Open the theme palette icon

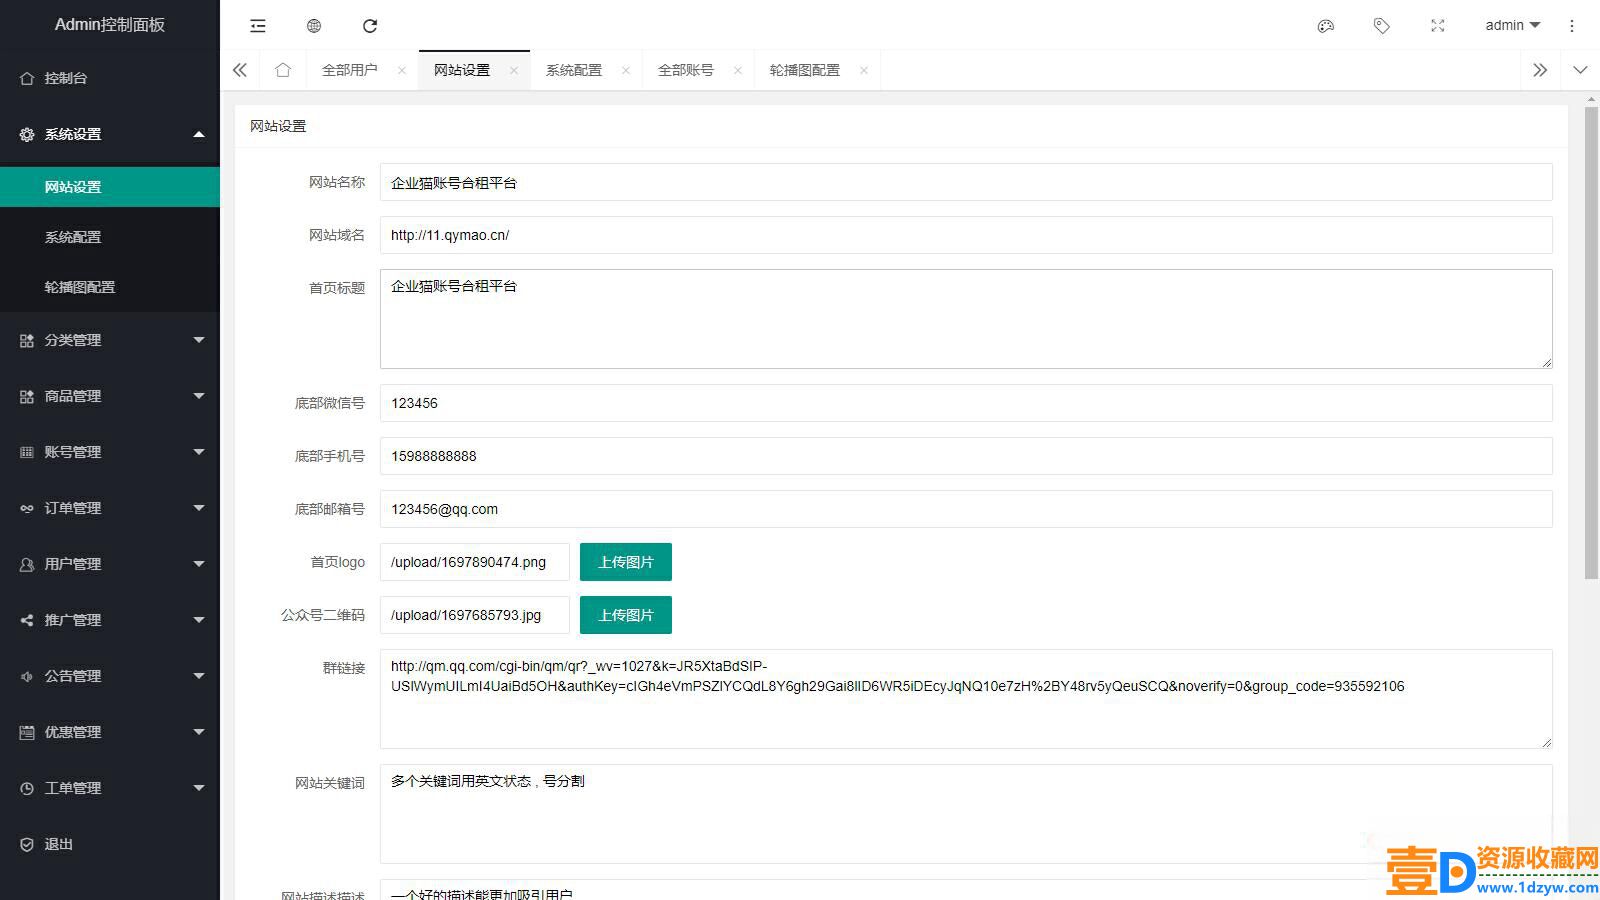(x=1326, y=26)
